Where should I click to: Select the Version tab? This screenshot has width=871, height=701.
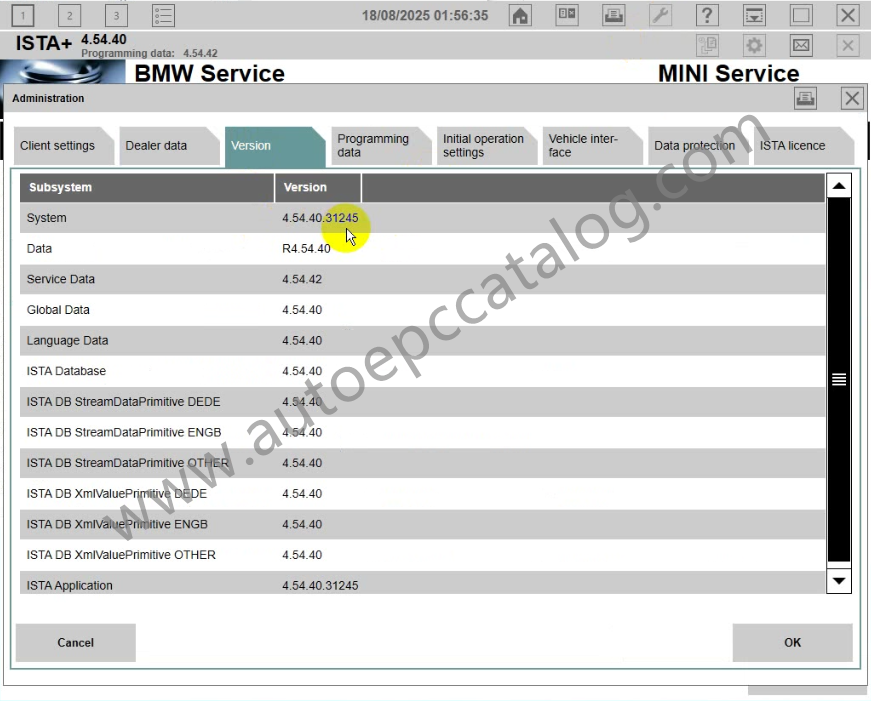tap(274, 147)
